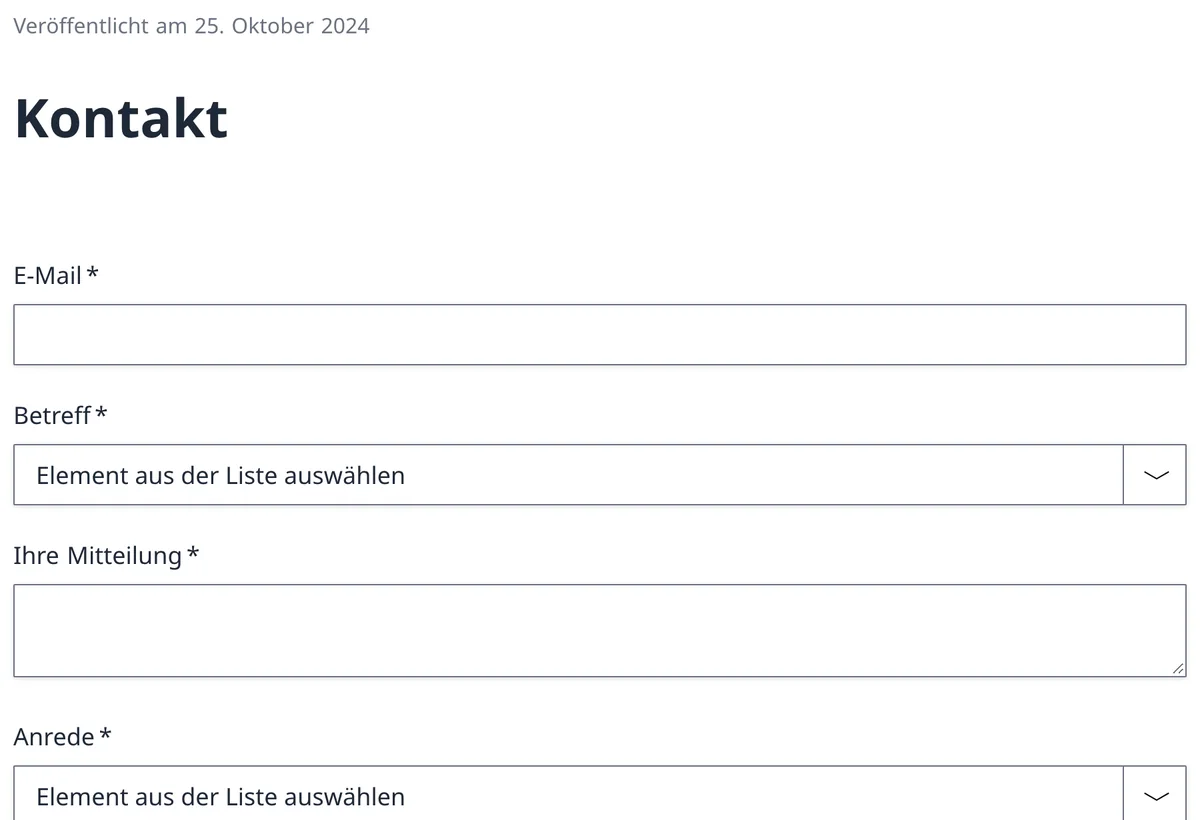The image size is (1200, 820).
Task: Click the Betreff field label
Action: coord(52,415)
